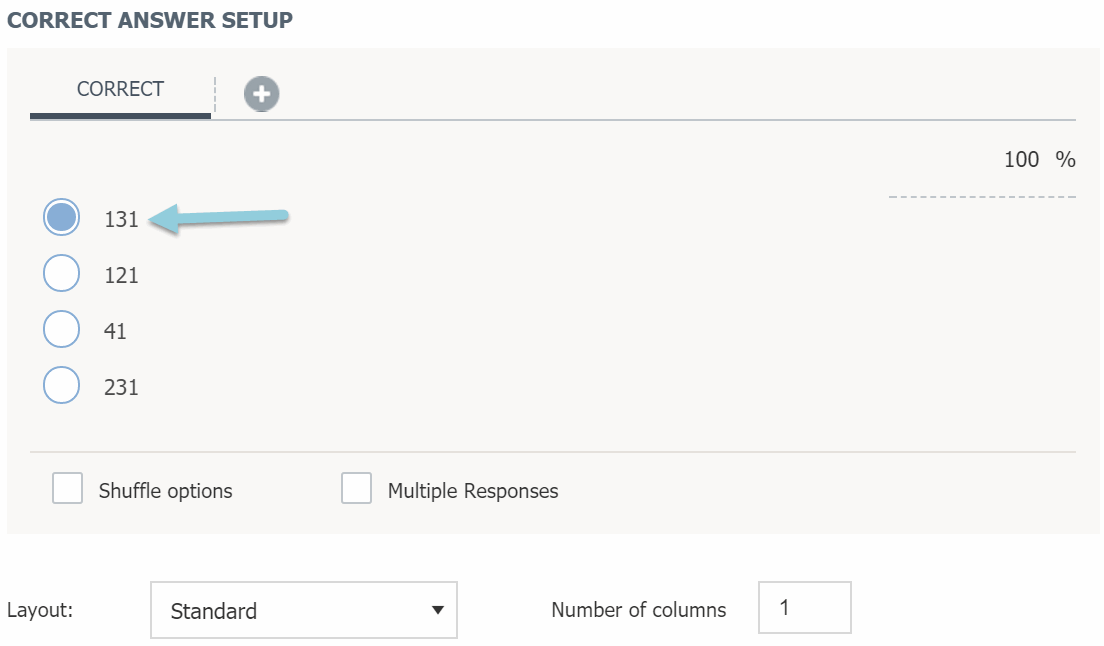Screen dimensions: 1104x646
Task: Pick the 231 radio button
Action: [61, 386]
